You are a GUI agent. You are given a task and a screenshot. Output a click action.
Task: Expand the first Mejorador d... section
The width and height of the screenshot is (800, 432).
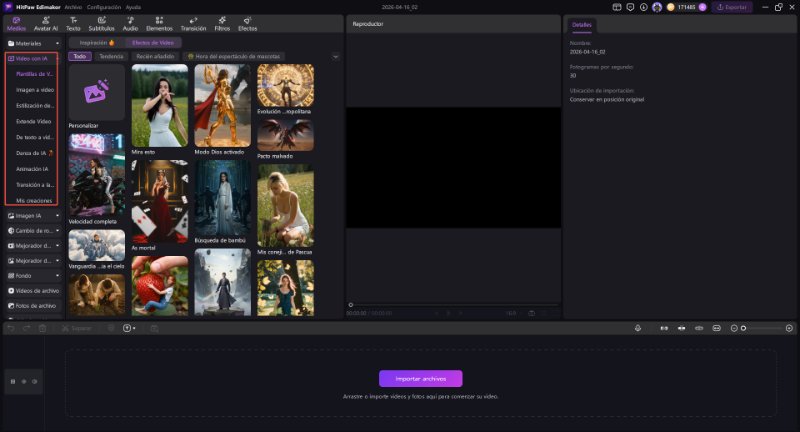pos(34,246)
